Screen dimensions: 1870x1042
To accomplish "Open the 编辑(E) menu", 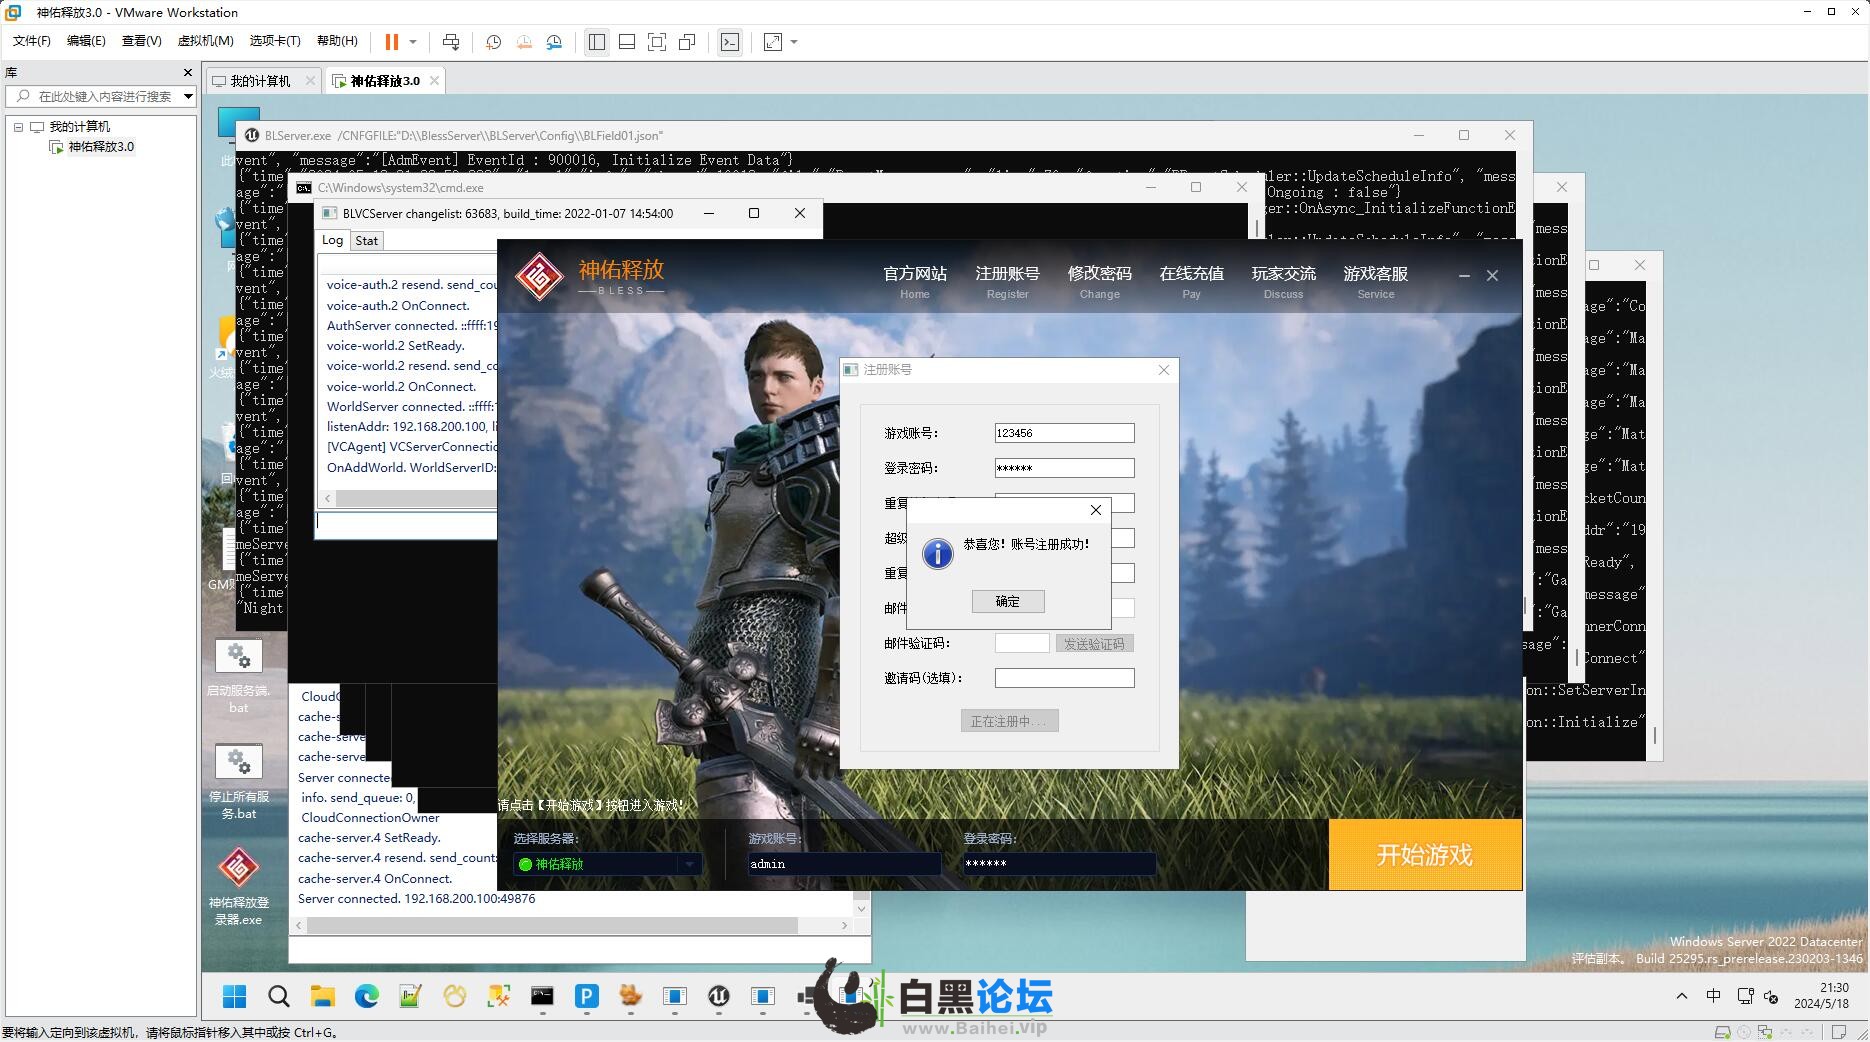I will [86, 41].
